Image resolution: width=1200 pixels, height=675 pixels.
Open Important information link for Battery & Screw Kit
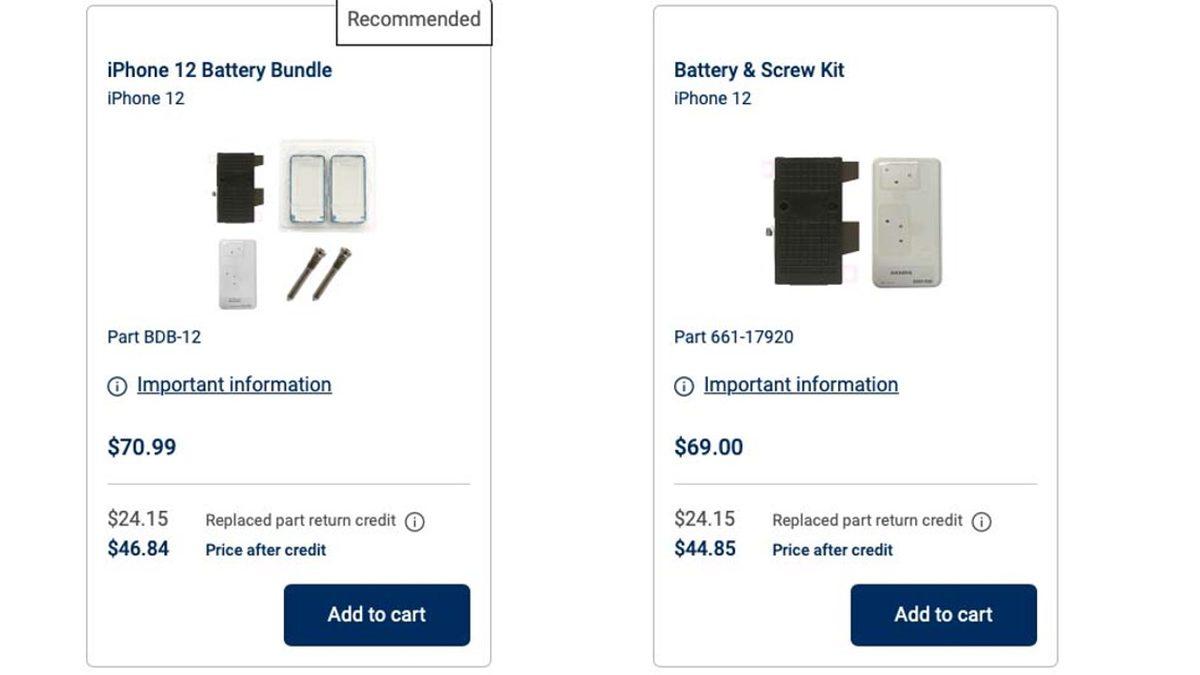[801, 385]
